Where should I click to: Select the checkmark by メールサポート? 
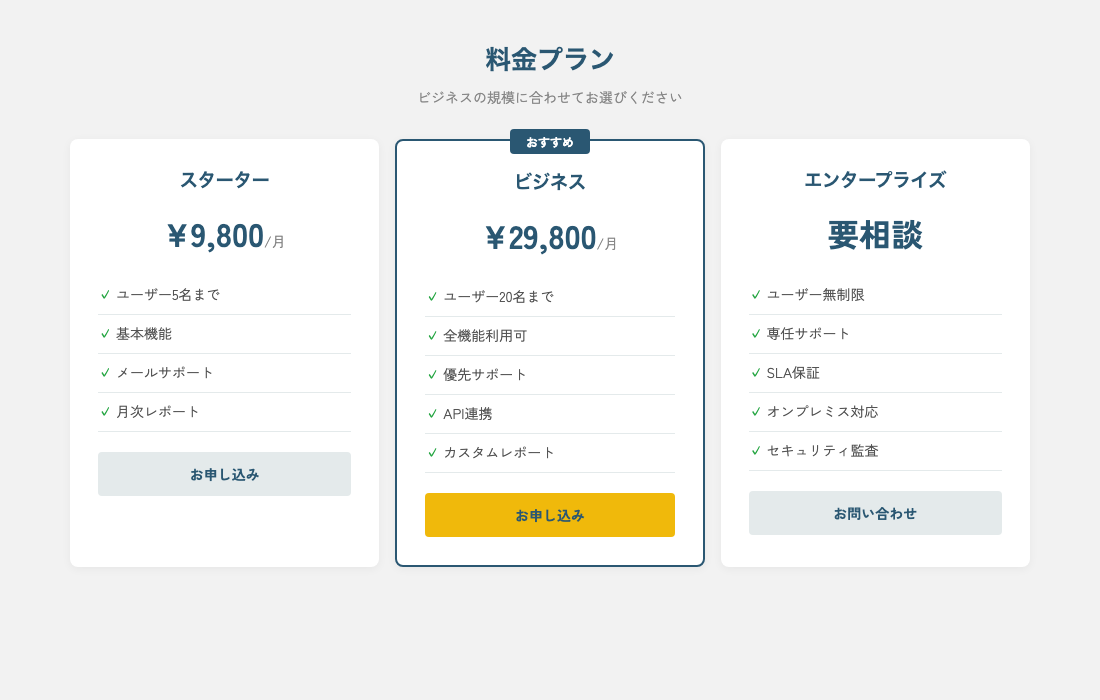tap(104, 372)
